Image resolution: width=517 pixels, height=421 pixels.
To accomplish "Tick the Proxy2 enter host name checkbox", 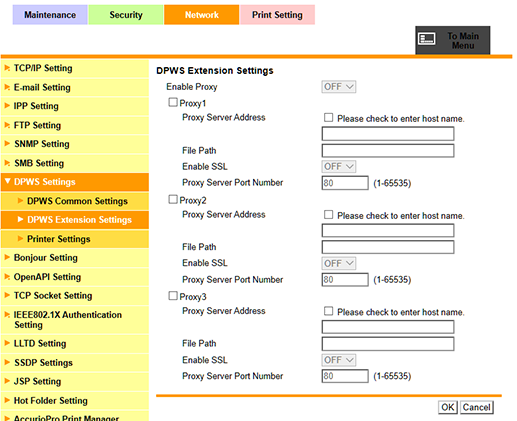I will [x=328, y=214].
